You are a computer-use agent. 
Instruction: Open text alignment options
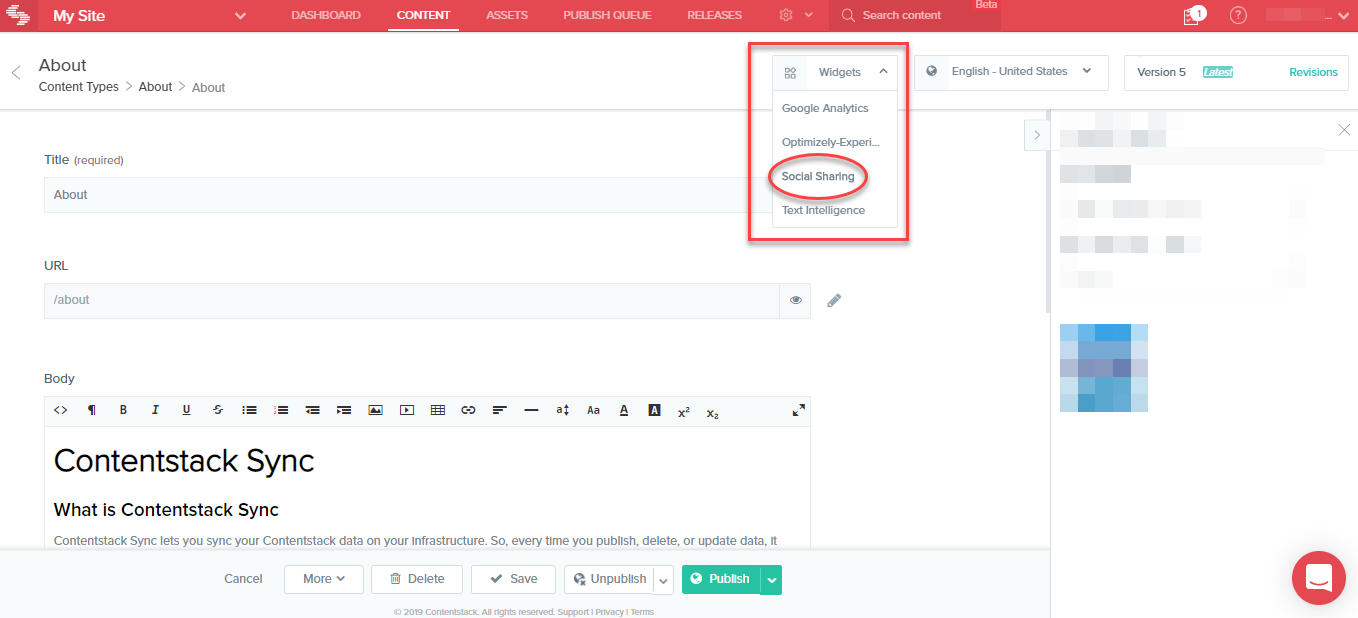click(x=500, y=410)
